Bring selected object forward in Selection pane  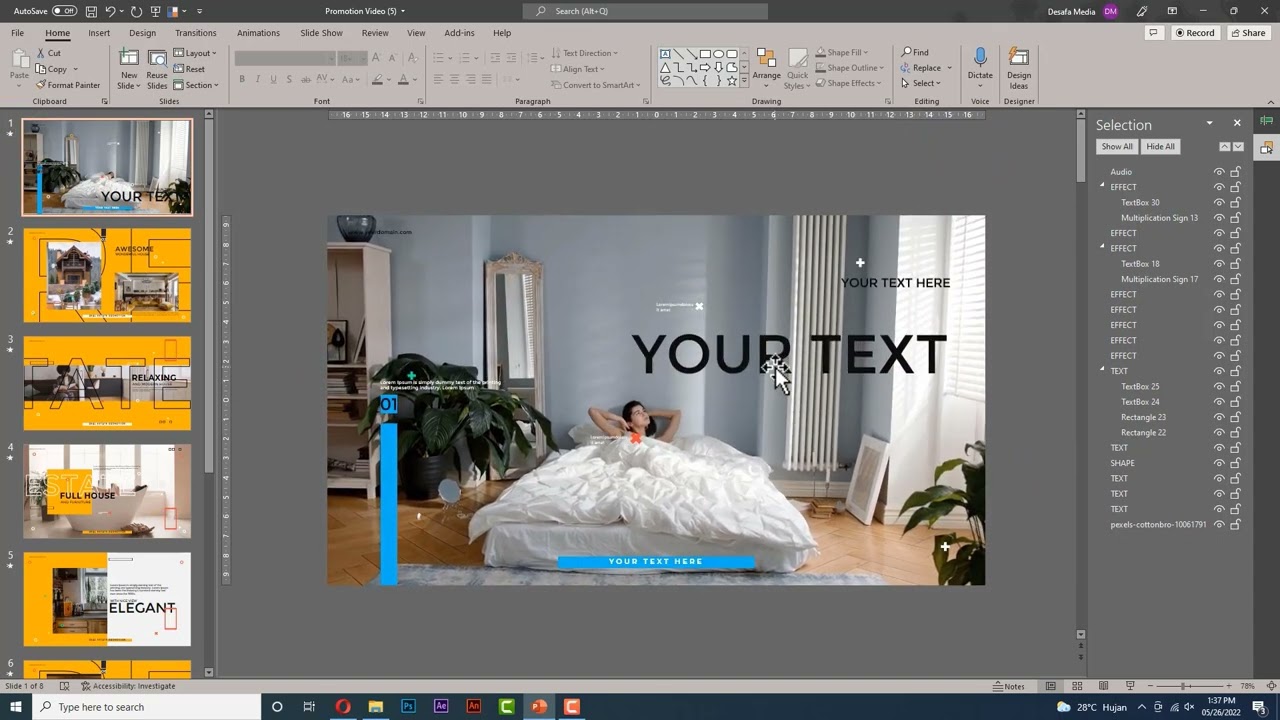[1223, 147]
